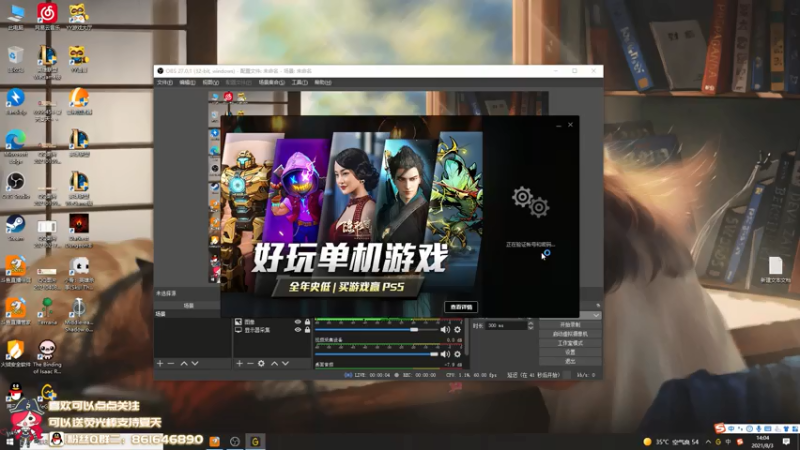This screenshot has width=800, height=450.
Task: Open the system tray overflow arrow
Action: [708, 442]
